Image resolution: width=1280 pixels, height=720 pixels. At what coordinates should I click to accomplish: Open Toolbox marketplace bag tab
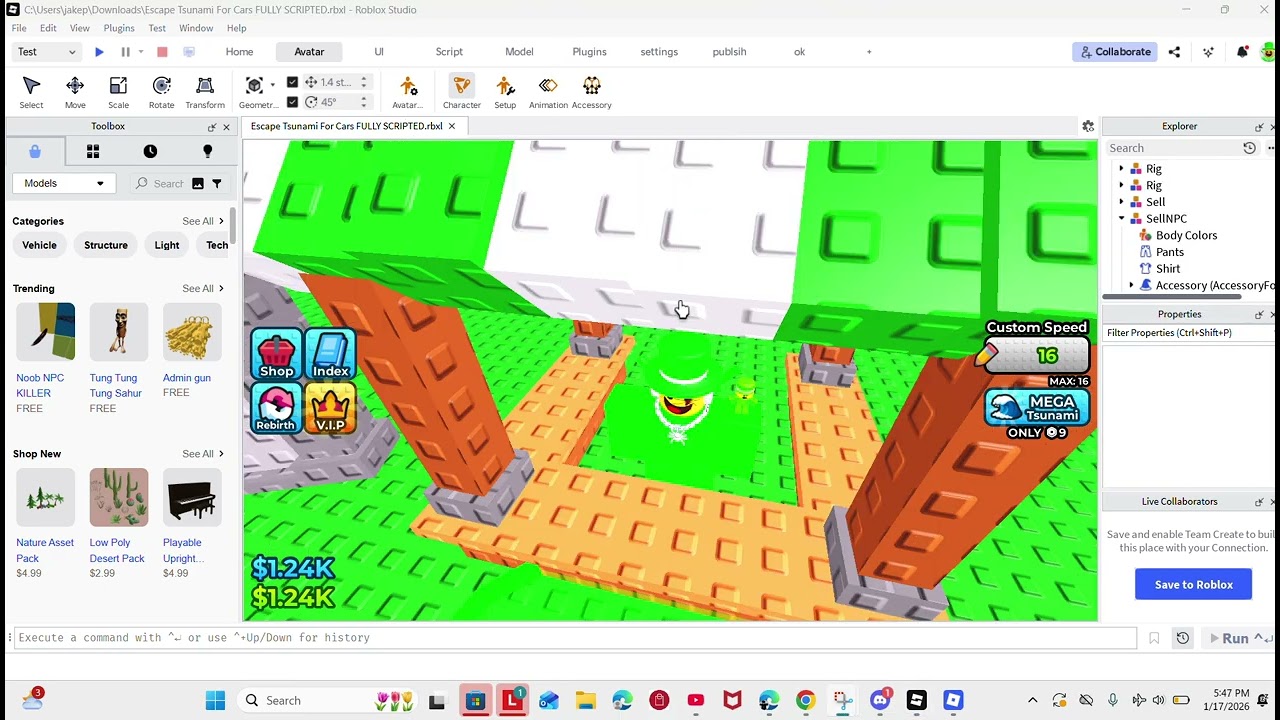pos(35,151)
